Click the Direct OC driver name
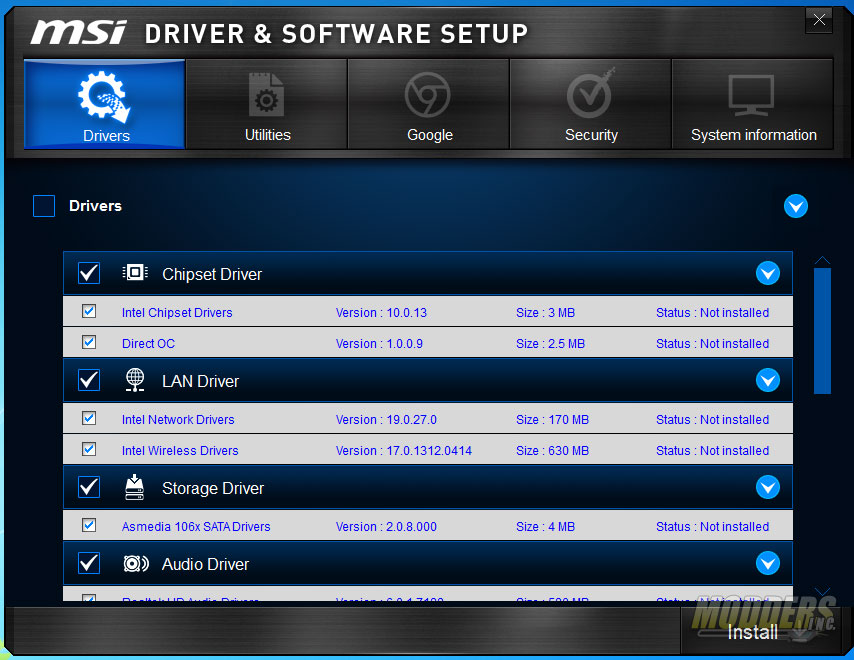The width and height of the screenshot is (854, 660). [148, 344]
